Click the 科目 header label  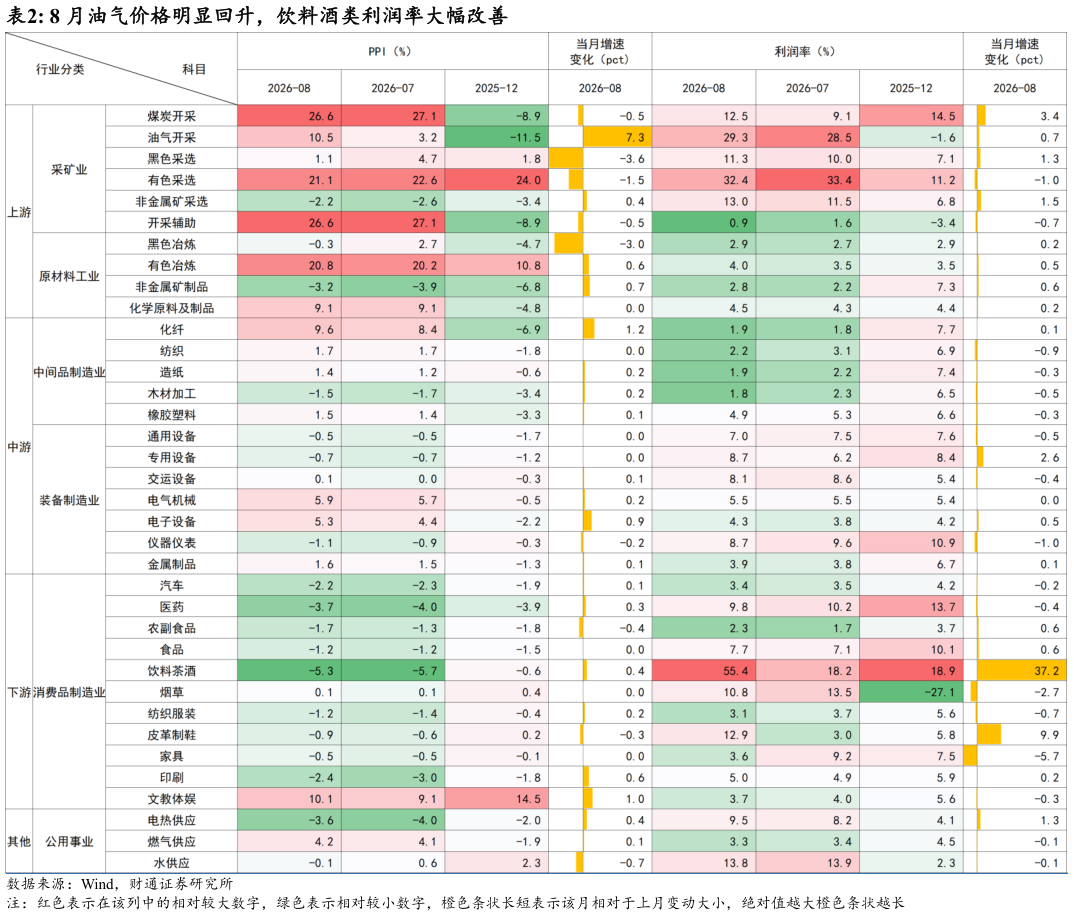click(194, 69)
